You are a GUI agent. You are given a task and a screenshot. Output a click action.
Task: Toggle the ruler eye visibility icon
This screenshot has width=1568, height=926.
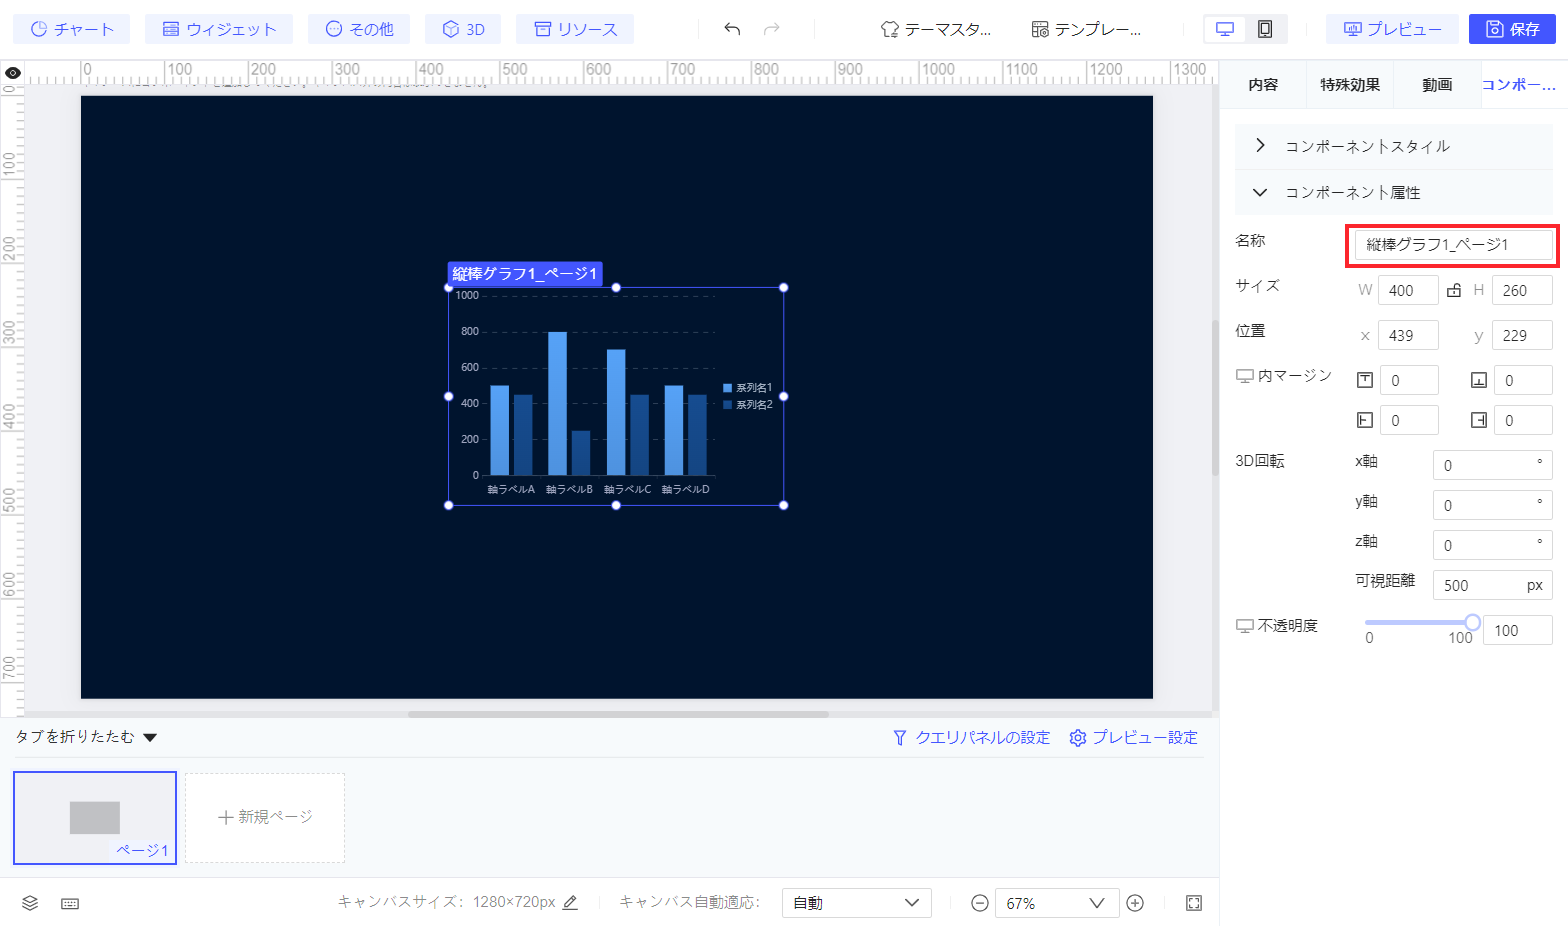[12, 73]
